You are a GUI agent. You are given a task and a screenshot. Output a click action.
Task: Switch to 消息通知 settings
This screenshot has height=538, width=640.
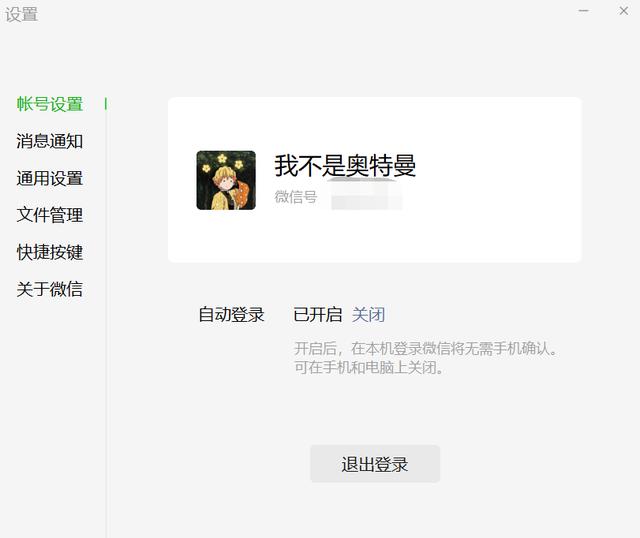pyautogui.click(x=50, y=141)
